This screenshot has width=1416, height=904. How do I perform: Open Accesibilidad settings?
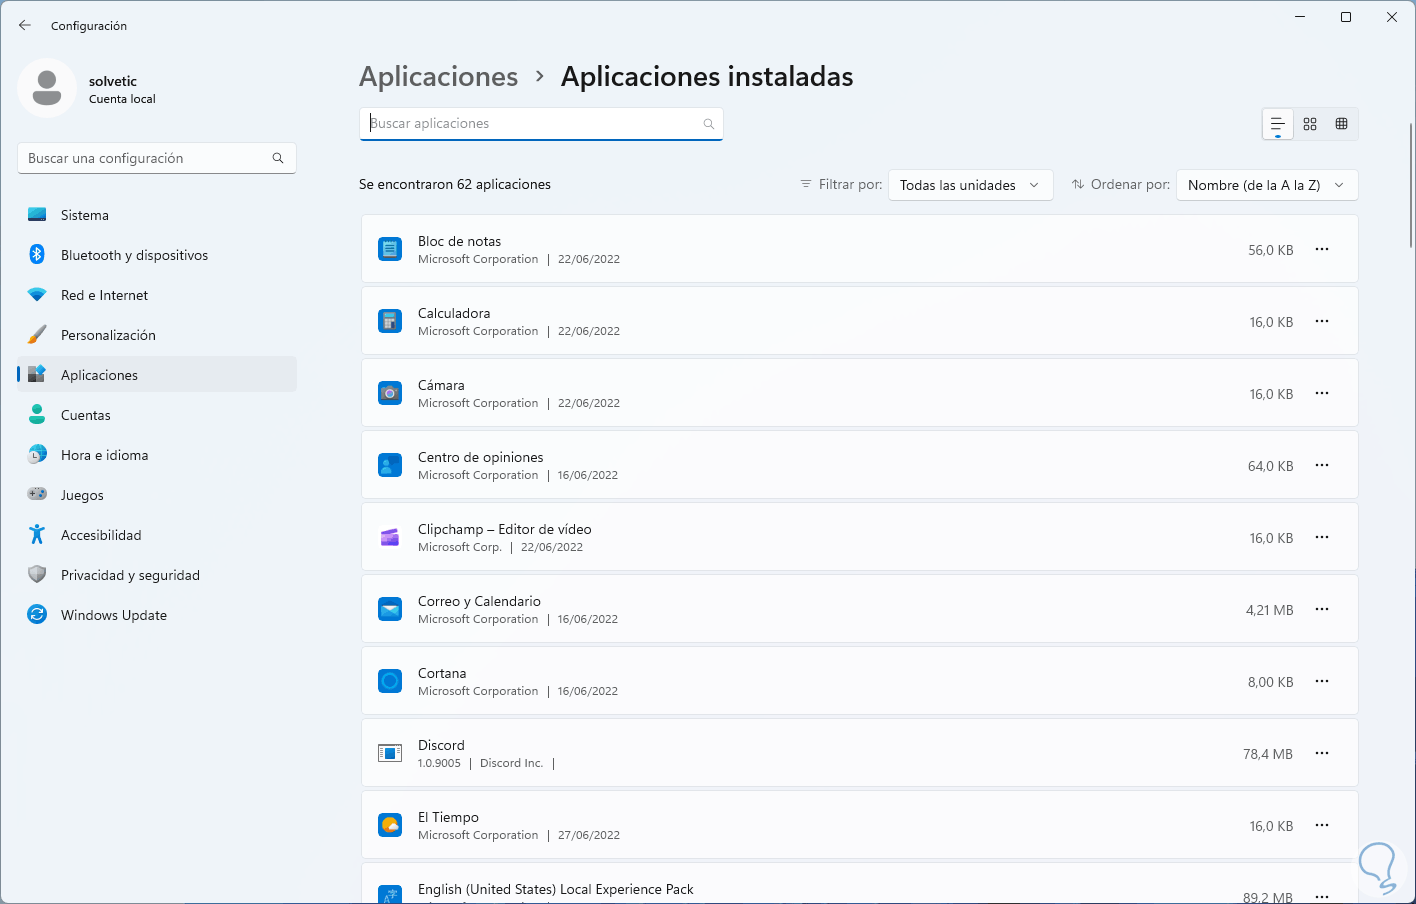coord(157,535)
